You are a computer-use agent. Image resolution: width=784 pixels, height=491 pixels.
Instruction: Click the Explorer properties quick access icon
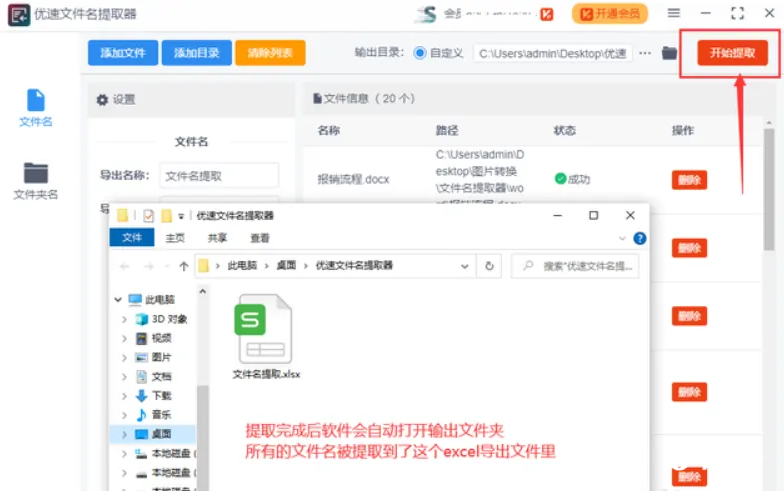coord(148,216)
